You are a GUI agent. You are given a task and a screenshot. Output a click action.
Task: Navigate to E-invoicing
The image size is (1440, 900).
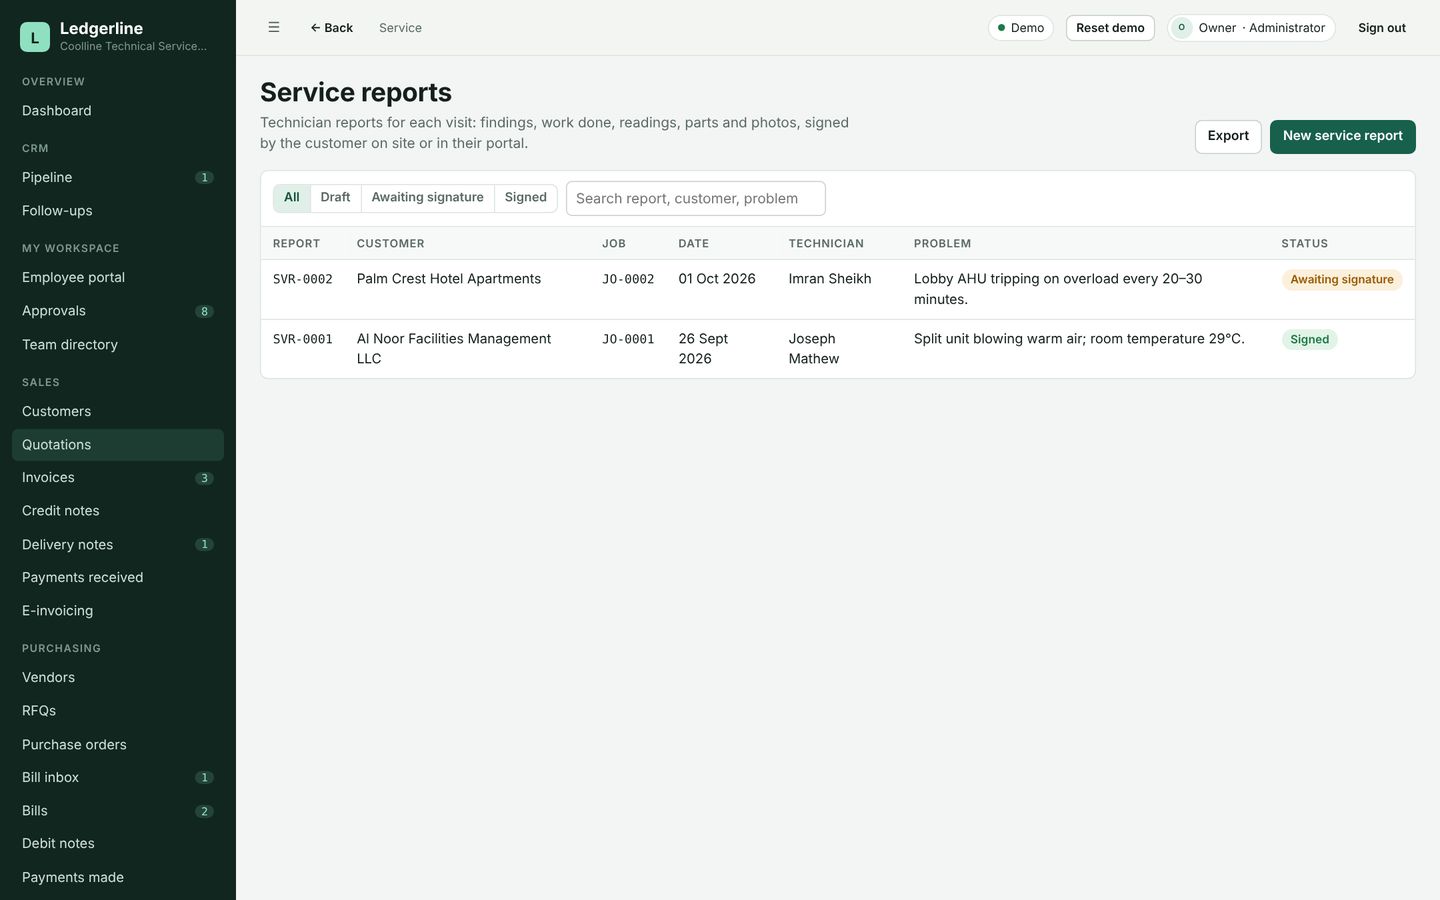click(x=118, y=611)
